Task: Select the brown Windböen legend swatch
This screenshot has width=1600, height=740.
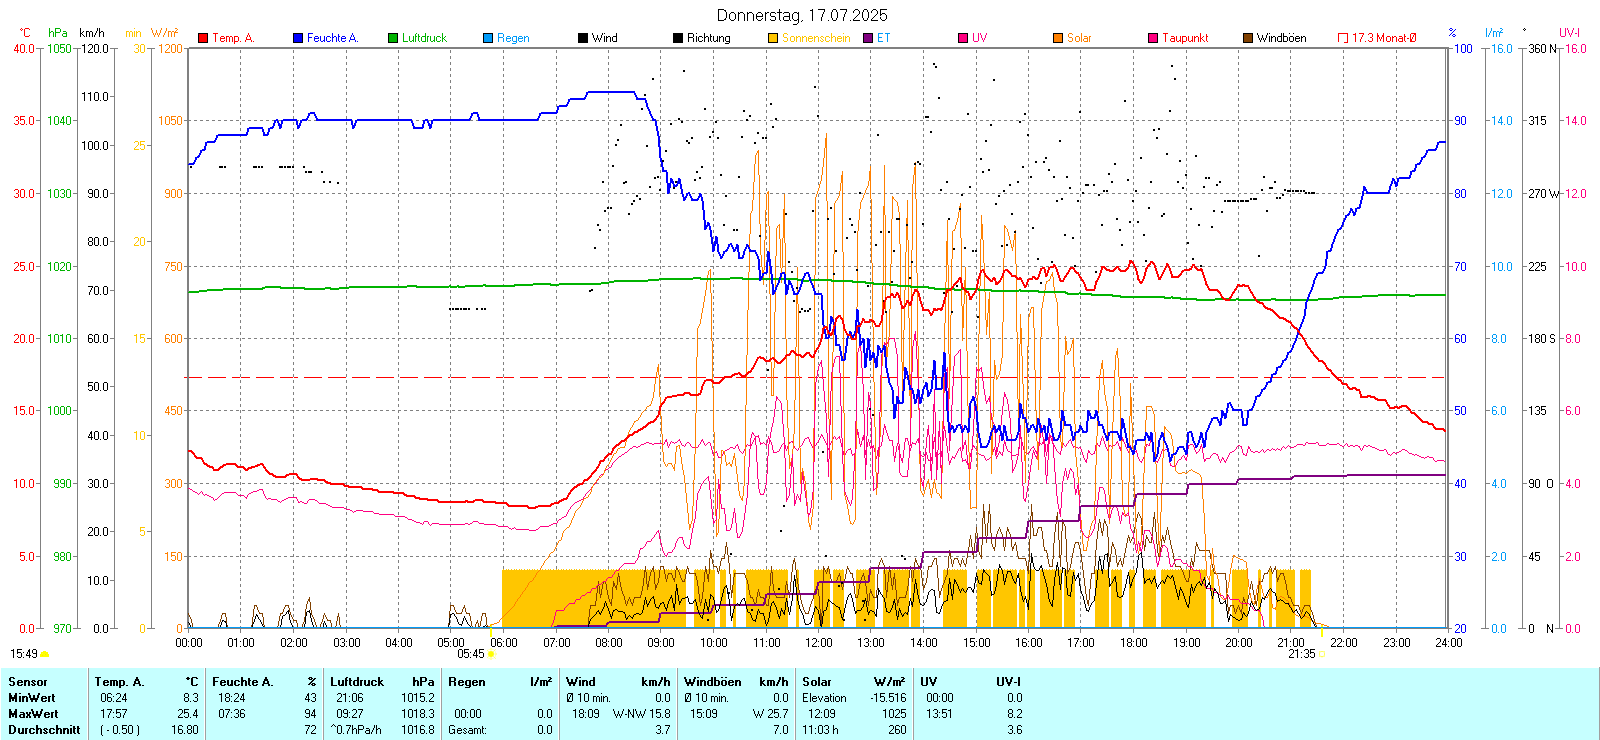Action: (x=1248, y=38)
